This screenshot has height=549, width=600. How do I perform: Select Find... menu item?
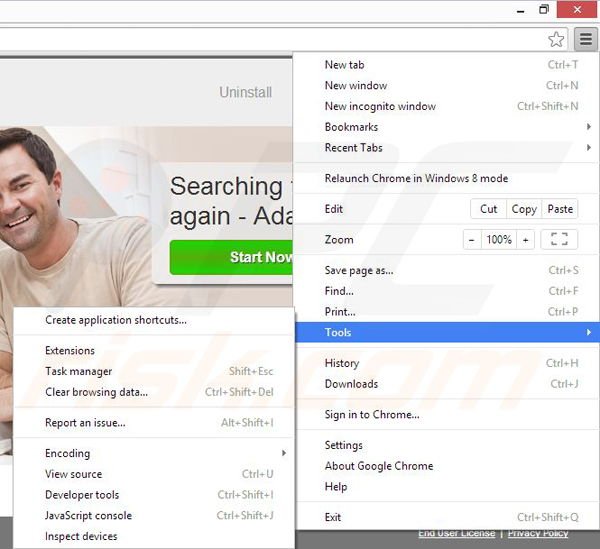click(446, 291)
